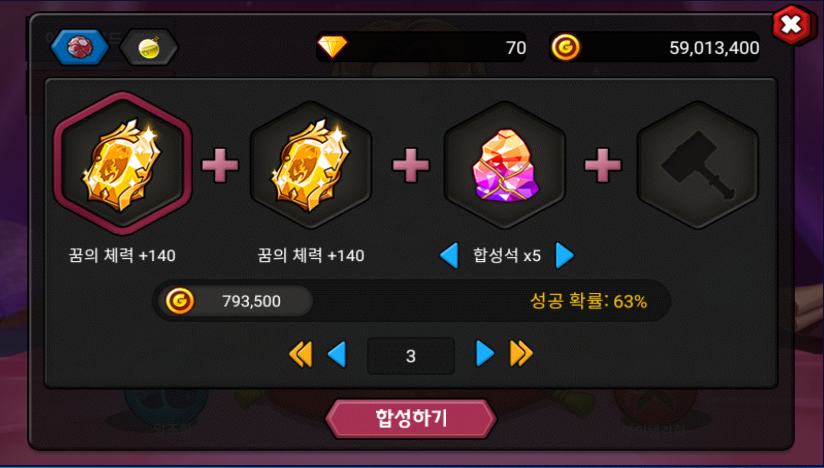Tap the diamond currency icon
The width and height of the screenshot is (824, 468).
[333, 47]
